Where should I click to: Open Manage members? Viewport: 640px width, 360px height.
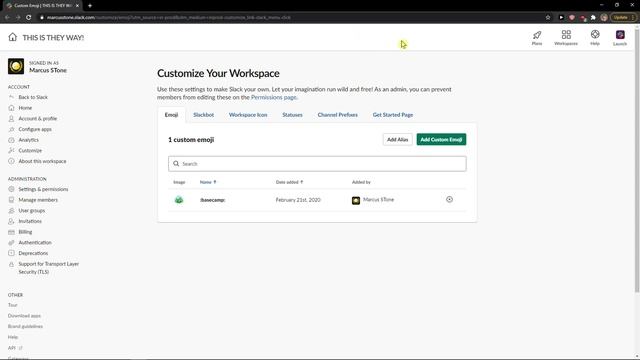38,200
